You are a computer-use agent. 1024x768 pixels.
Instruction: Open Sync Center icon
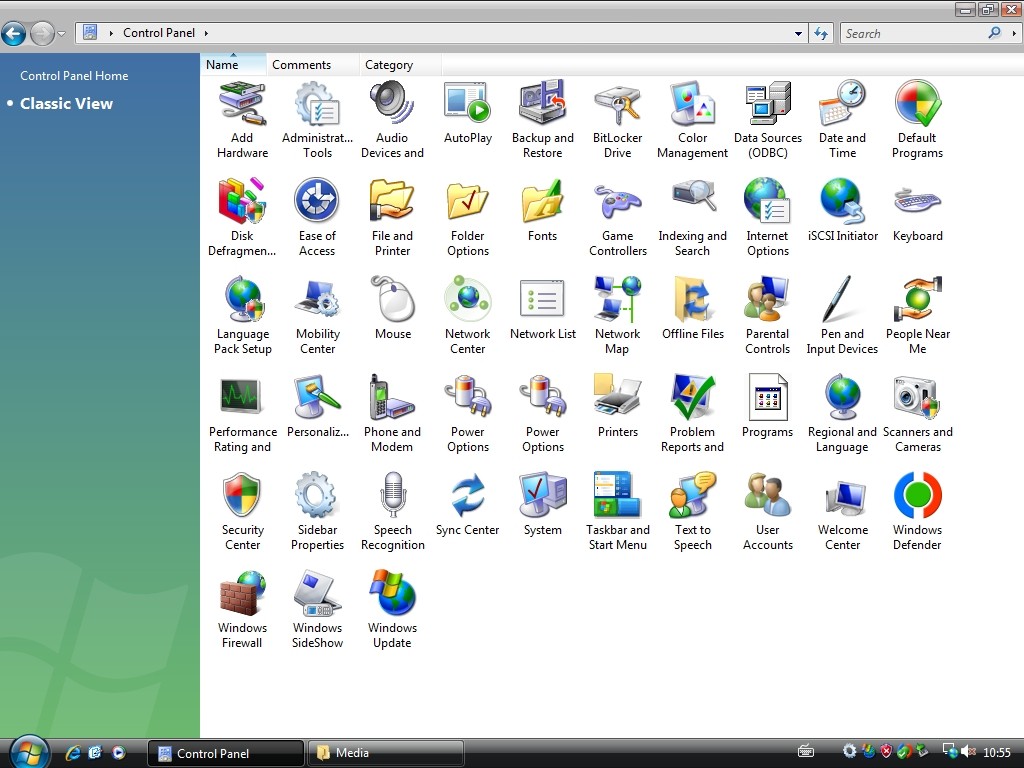coord(468,495)
